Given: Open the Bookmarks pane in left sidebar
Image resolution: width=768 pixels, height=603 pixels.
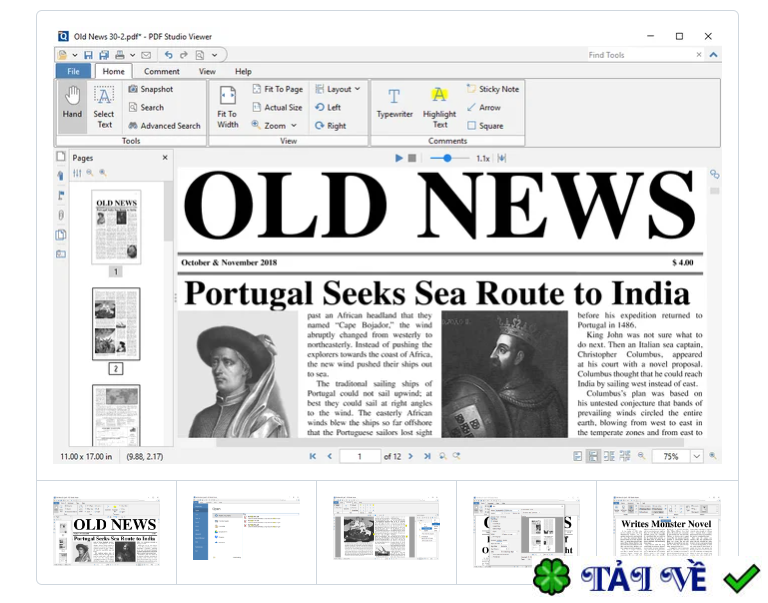Looking at the screenshot, I should point(61,176).
